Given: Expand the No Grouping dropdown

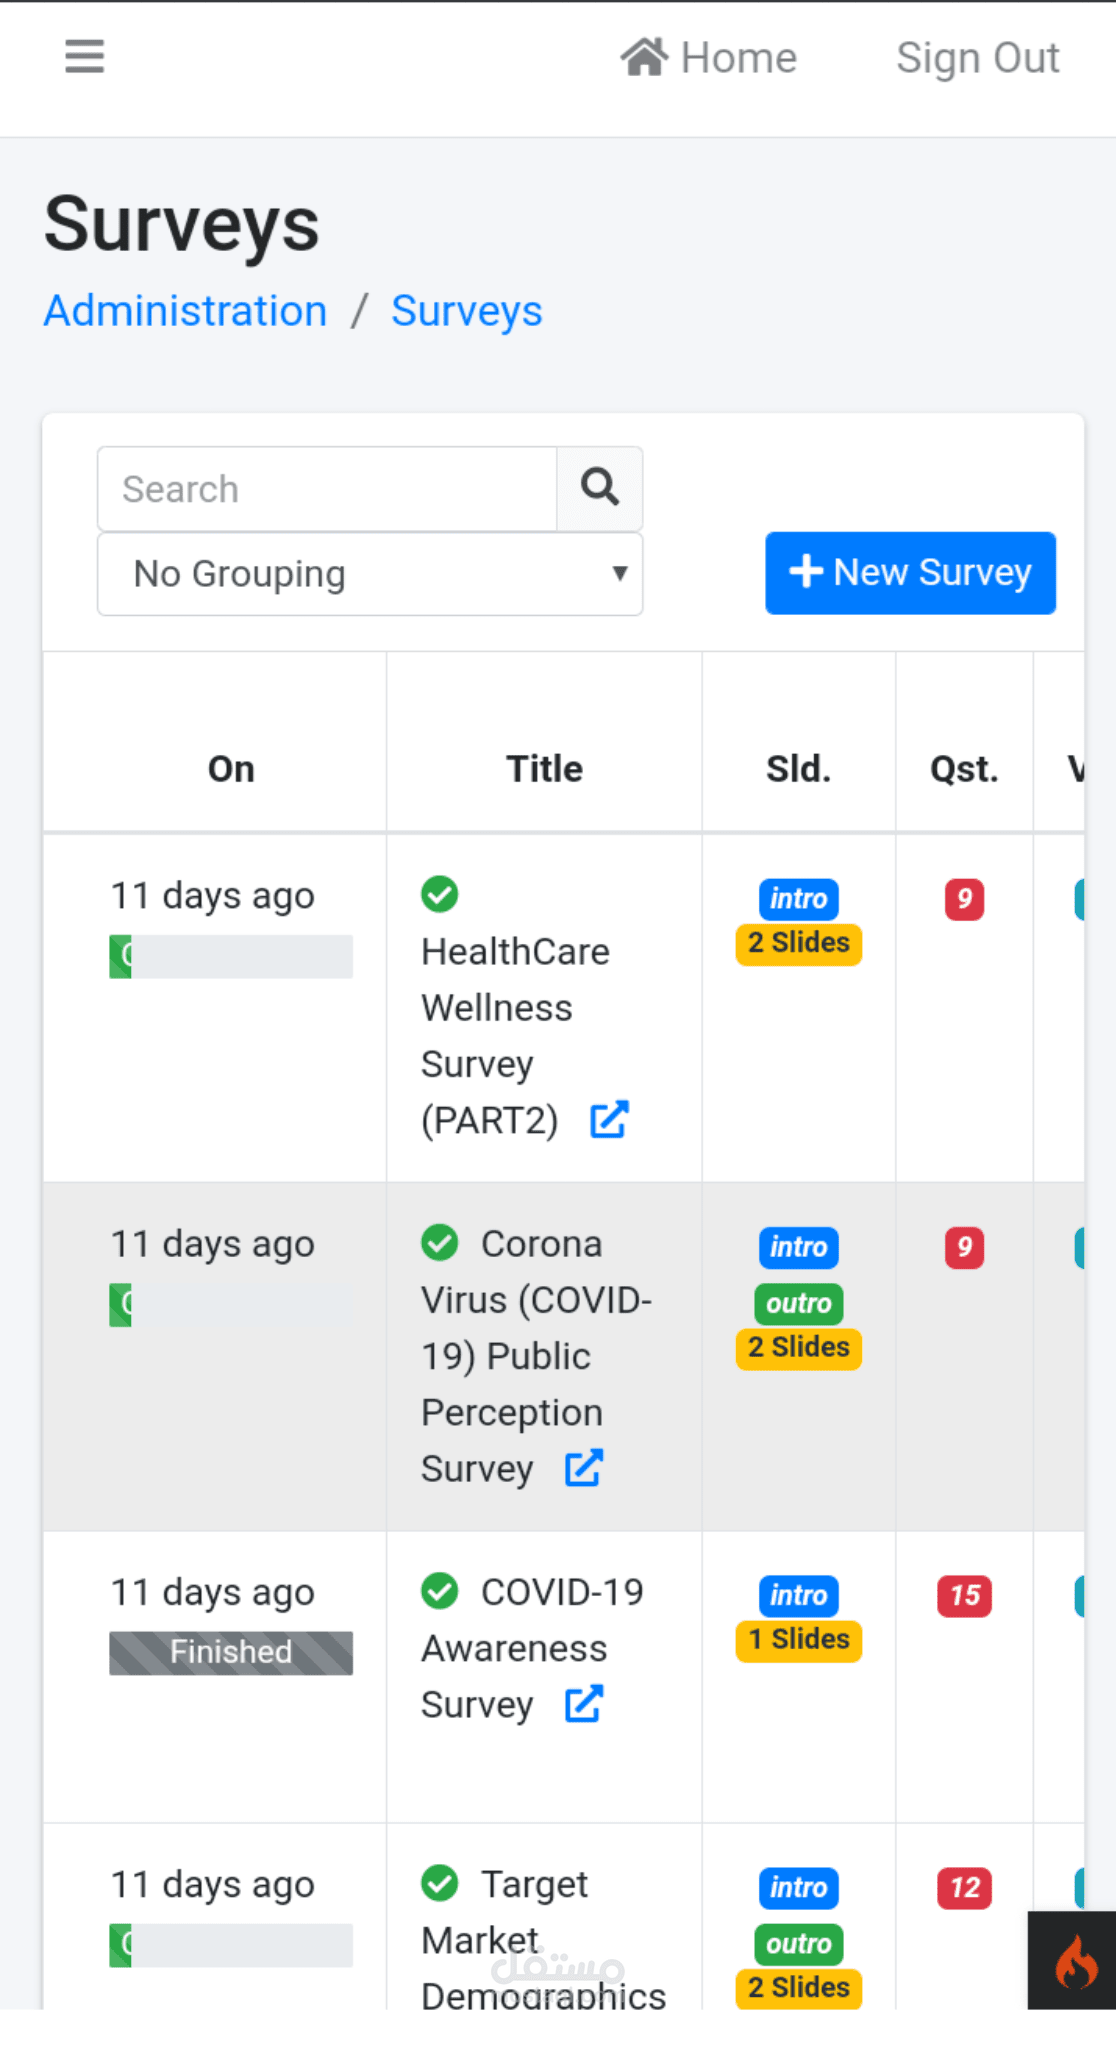Looking at the screenshot, I should (x=370, y=574).
